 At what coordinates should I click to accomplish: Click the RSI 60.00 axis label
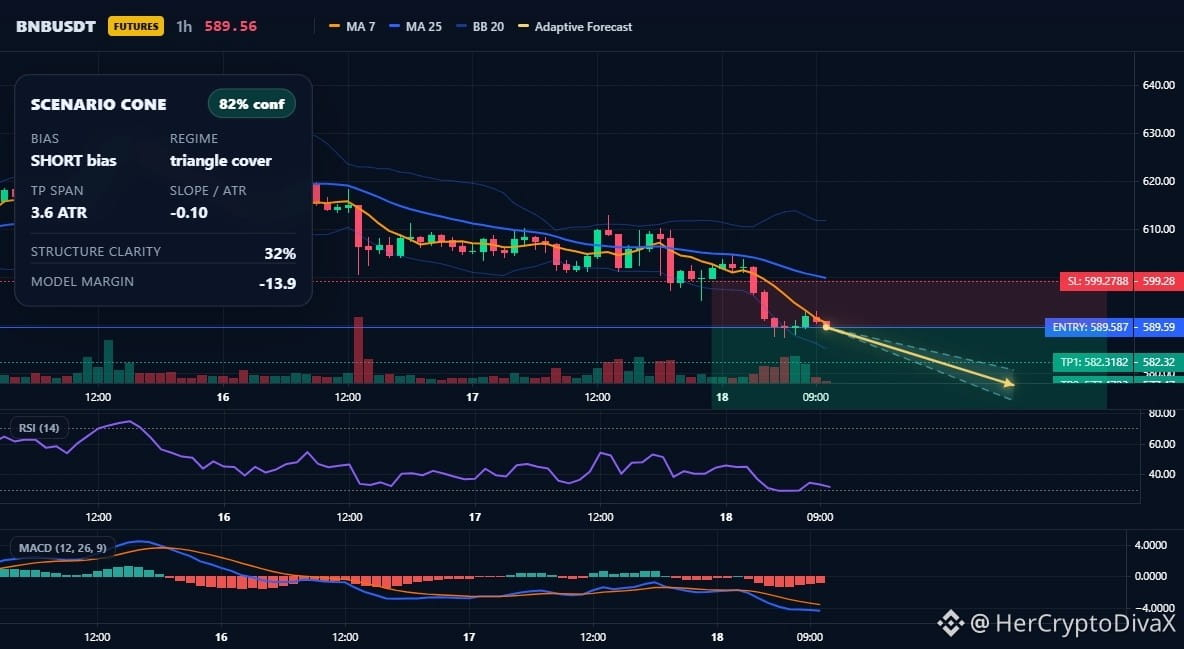pyautogui.click(x=1161, y=443)
